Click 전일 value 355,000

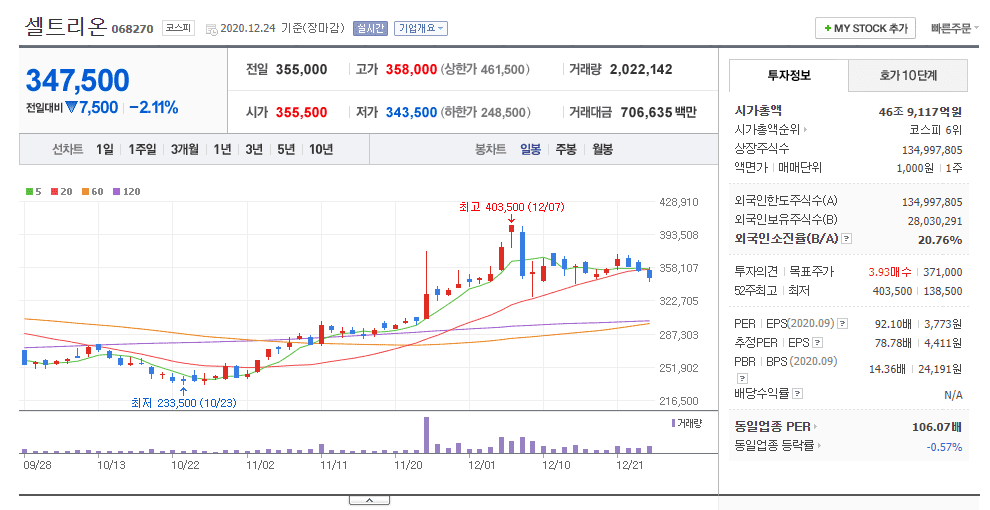point(301,69)
